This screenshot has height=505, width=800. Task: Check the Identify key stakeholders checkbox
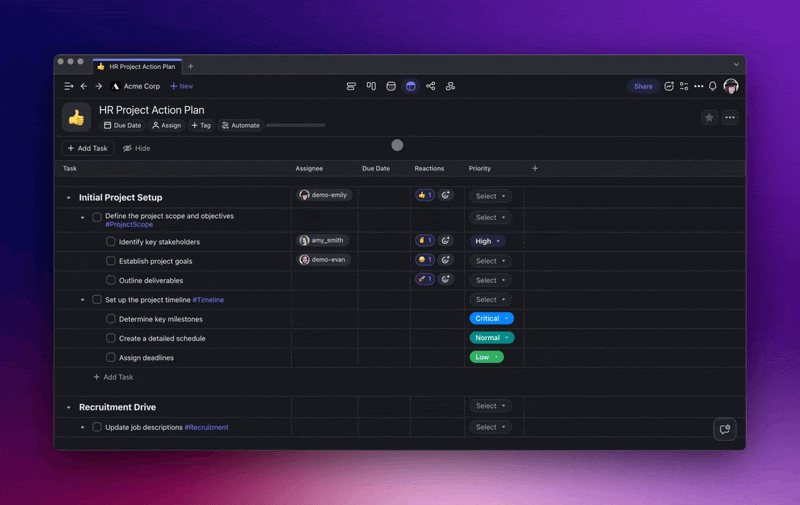[111, 241]
